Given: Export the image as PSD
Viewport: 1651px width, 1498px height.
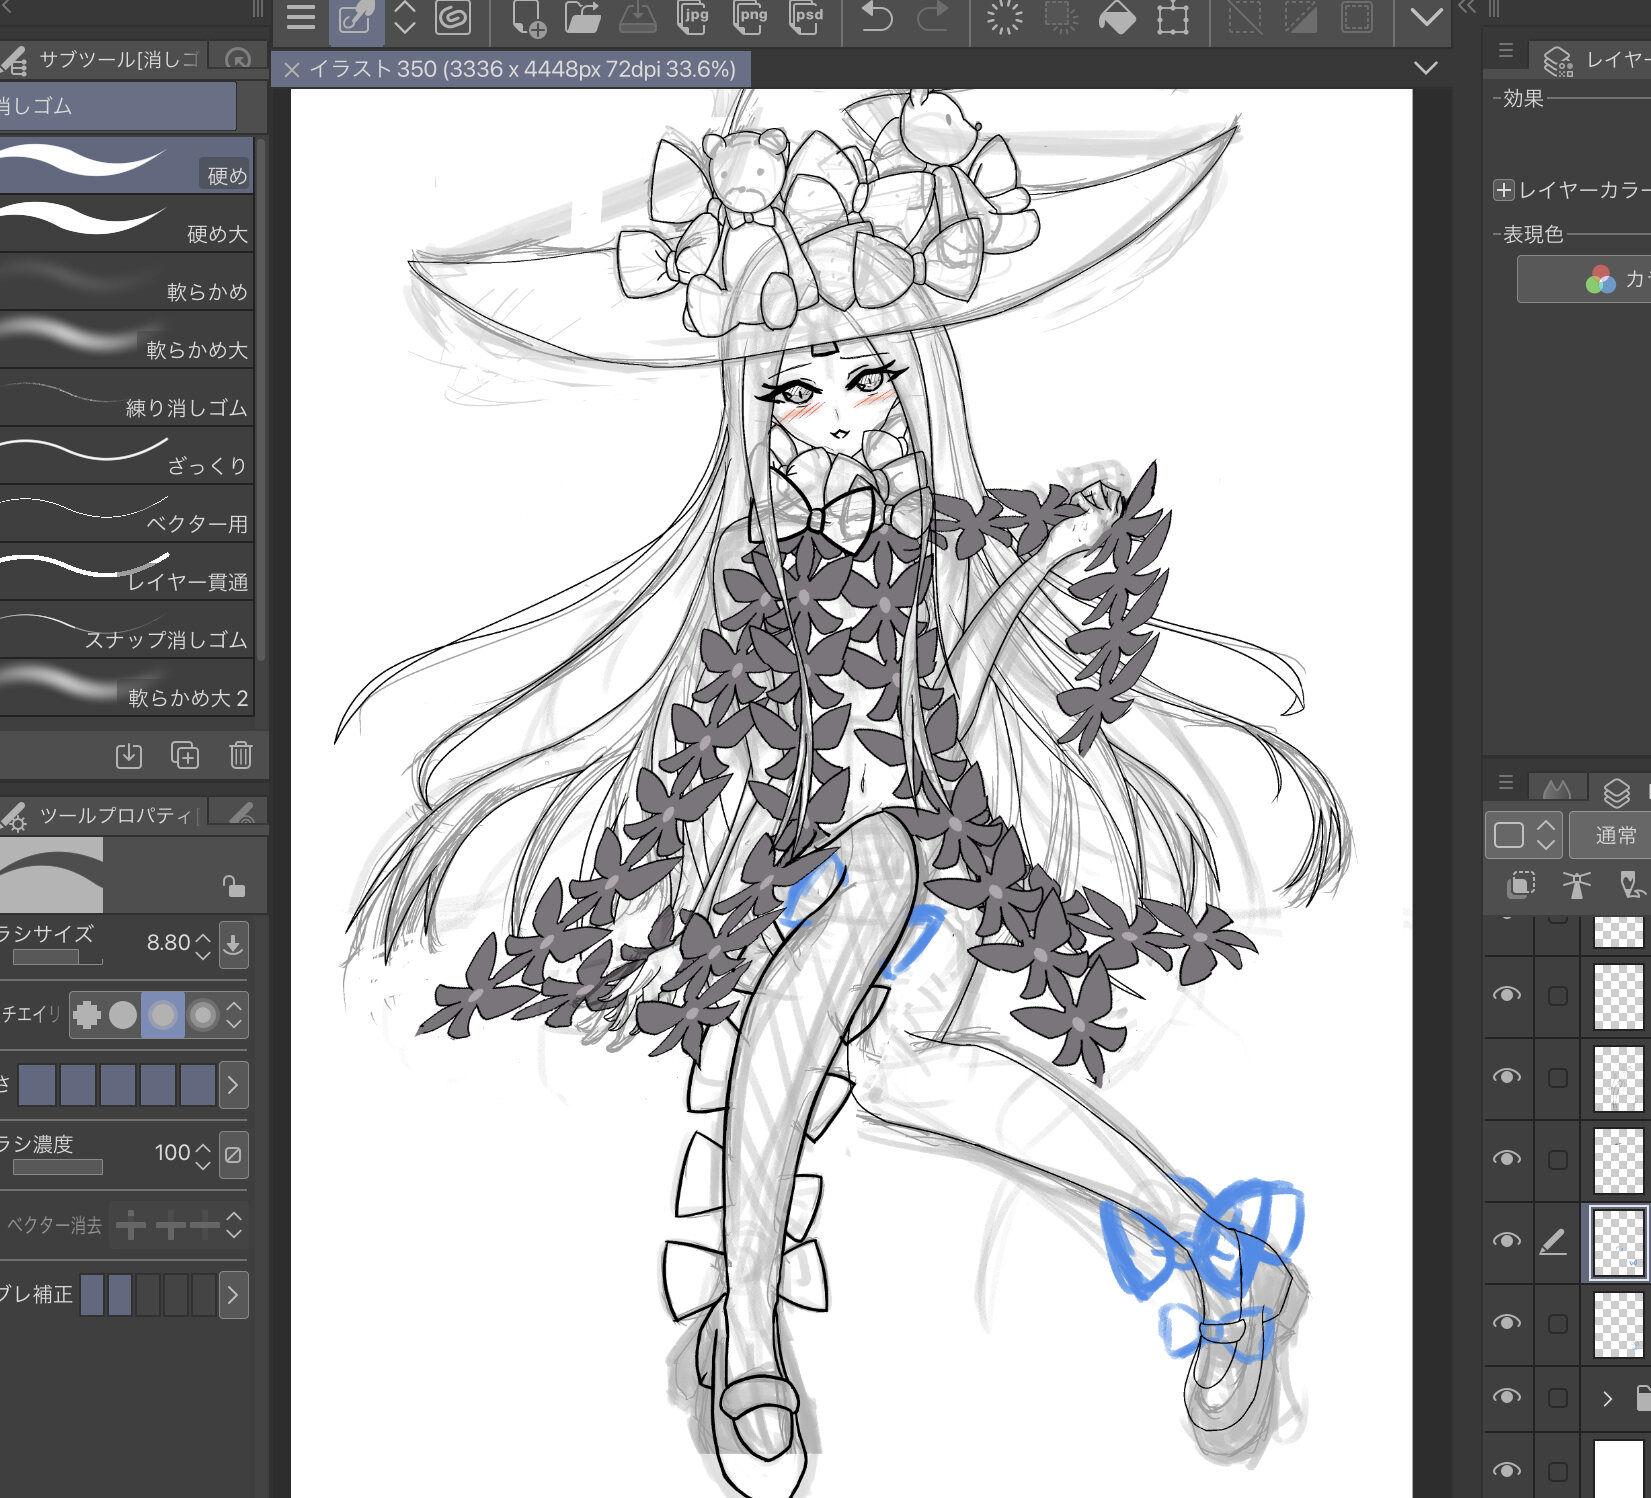Looking at the screenshot, I should 807,18.
